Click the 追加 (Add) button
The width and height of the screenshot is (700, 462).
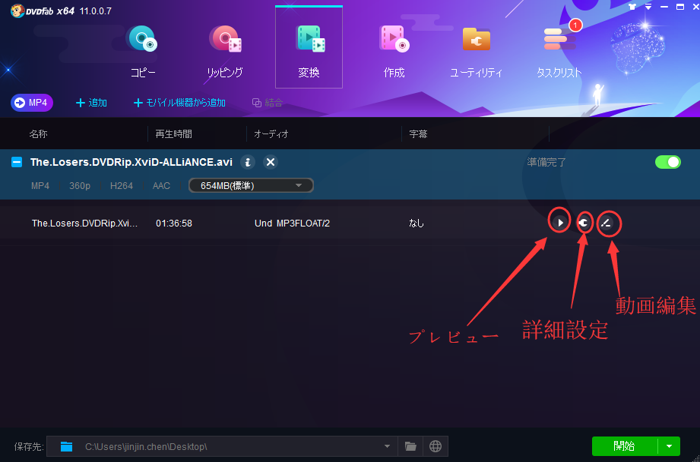[92, 103]
